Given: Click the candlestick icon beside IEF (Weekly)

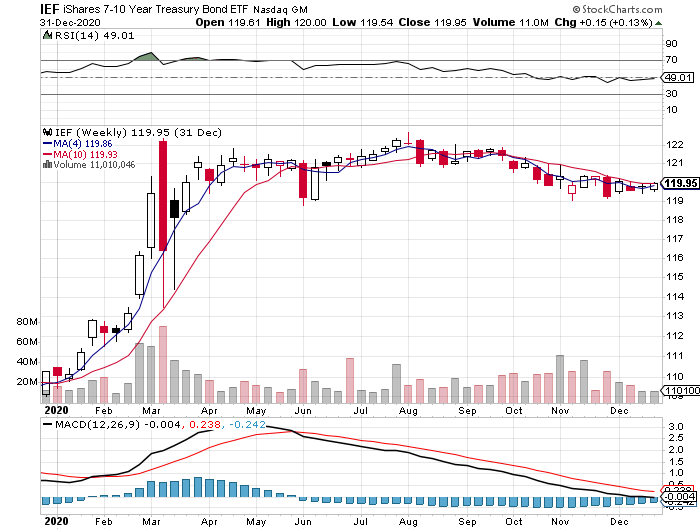Looking at the screenshot, I should 45,131.
